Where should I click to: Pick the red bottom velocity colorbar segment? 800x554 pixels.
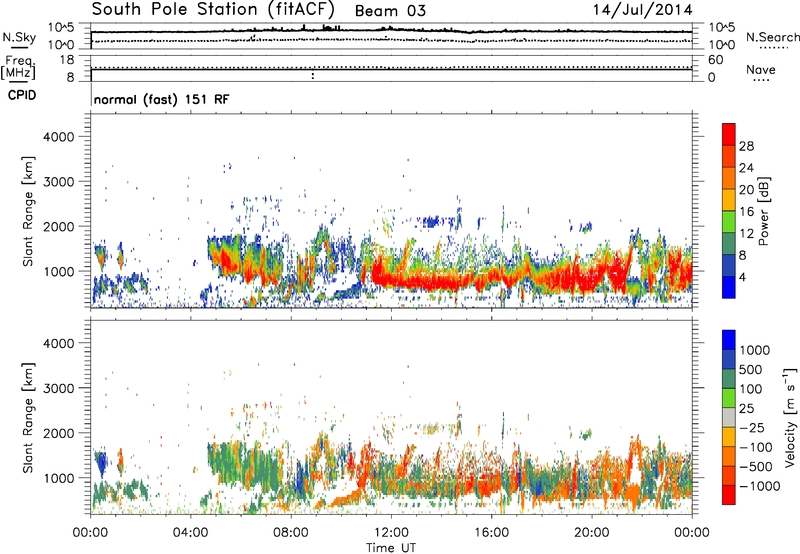(x=729, y=495)
